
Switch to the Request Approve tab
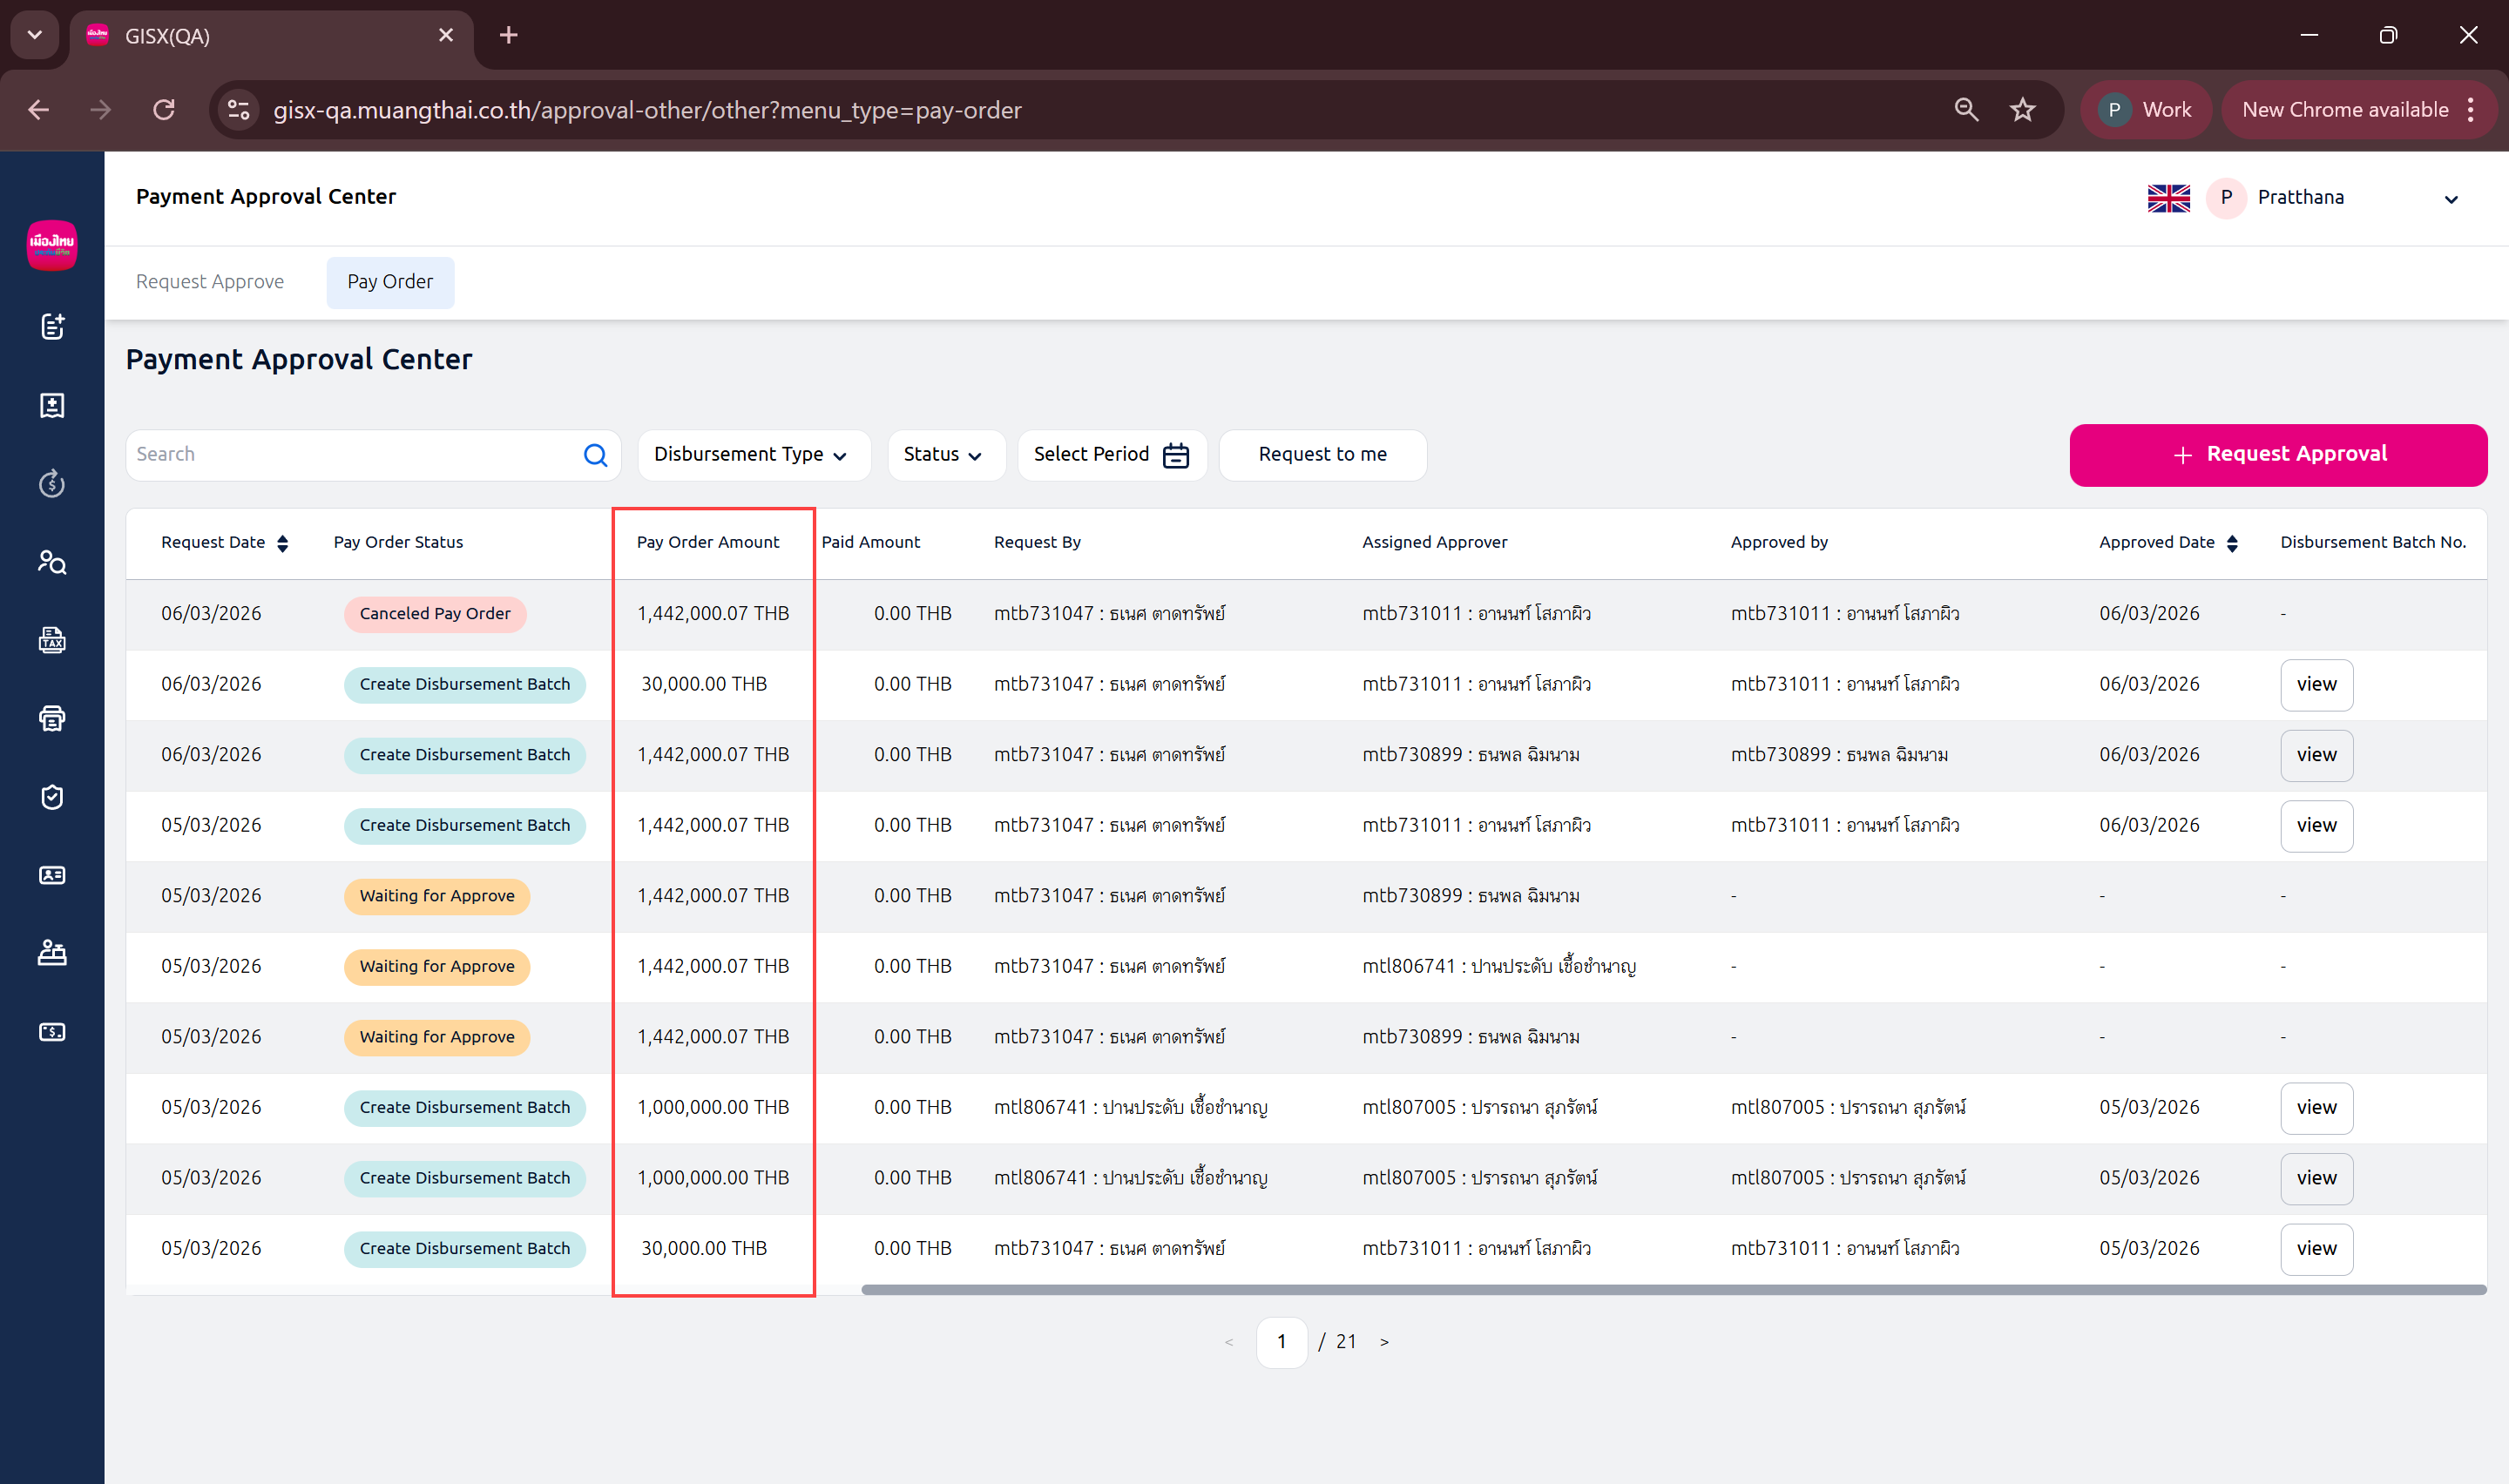coord(210,282)
